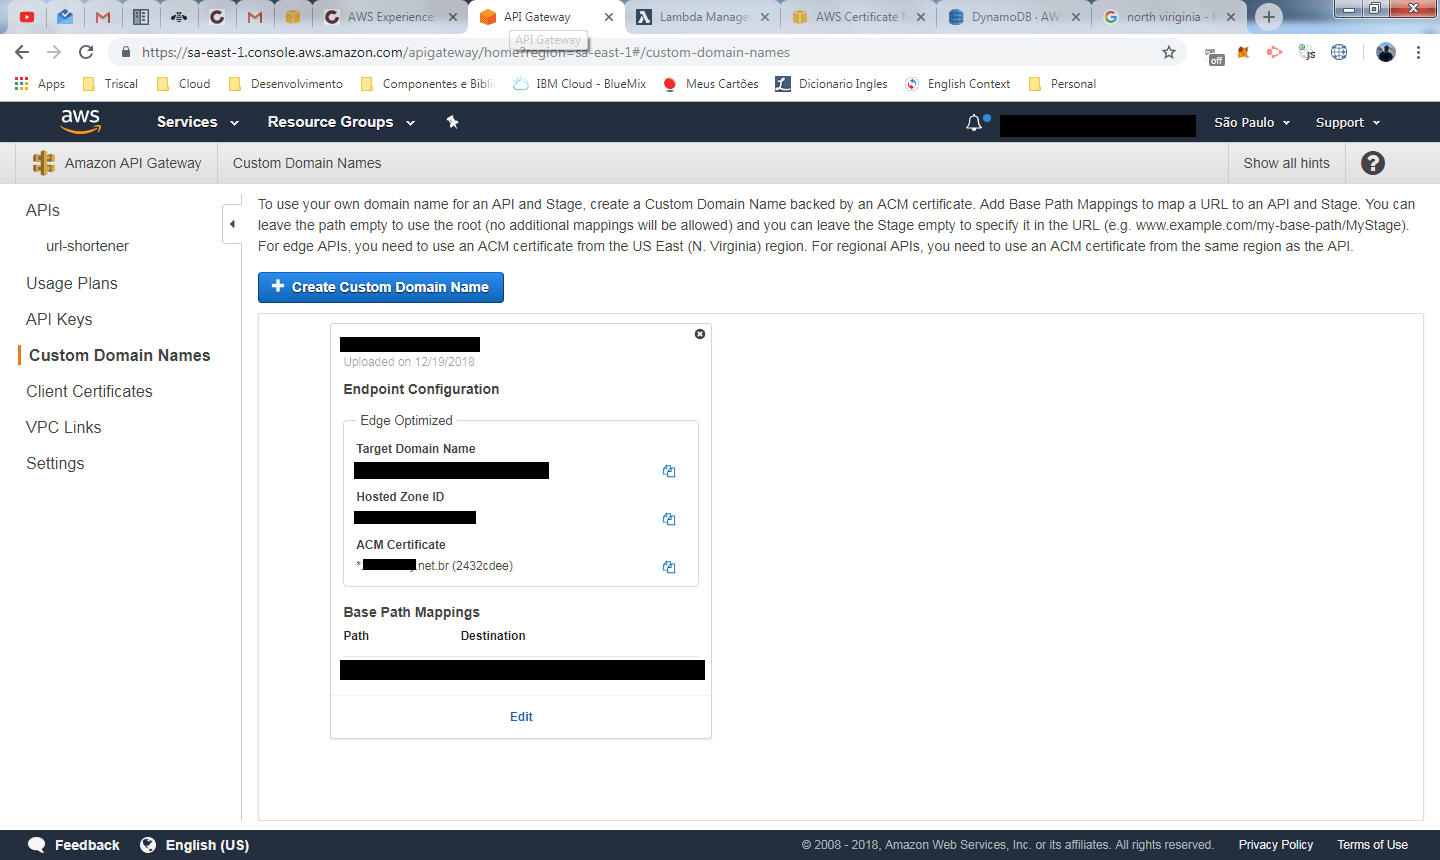Select Usage Plans in the sidebar
This screenshot has height=860, width=1440.
point(72,283)
